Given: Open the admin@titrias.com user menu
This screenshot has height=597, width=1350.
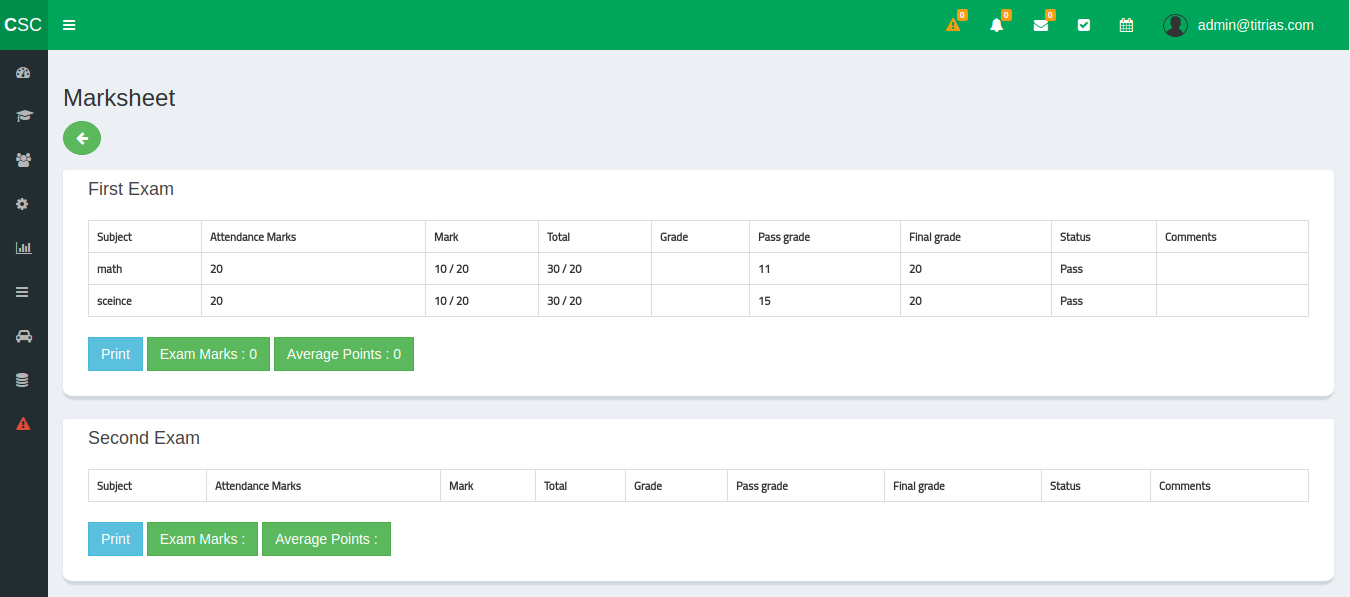Looking at the screenshot, I should 1238,25.
